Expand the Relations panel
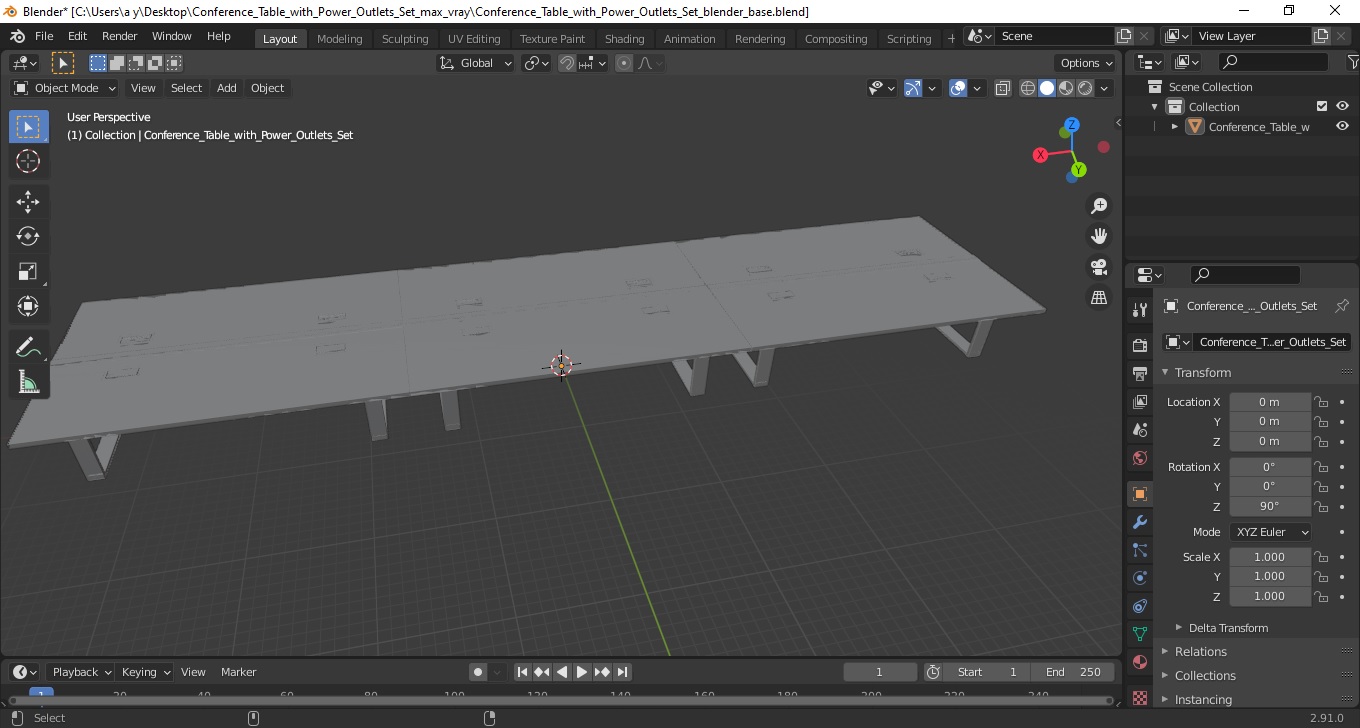 [x=1200, y=652]
